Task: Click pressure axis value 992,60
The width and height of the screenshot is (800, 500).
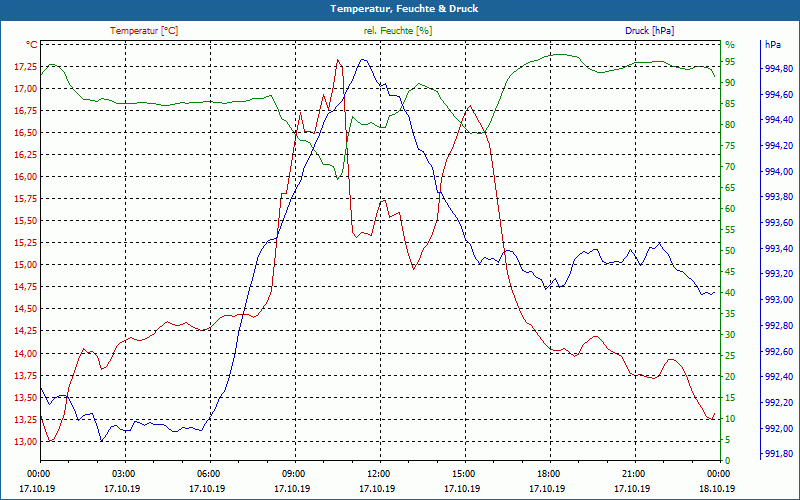Action: [779, 352]
